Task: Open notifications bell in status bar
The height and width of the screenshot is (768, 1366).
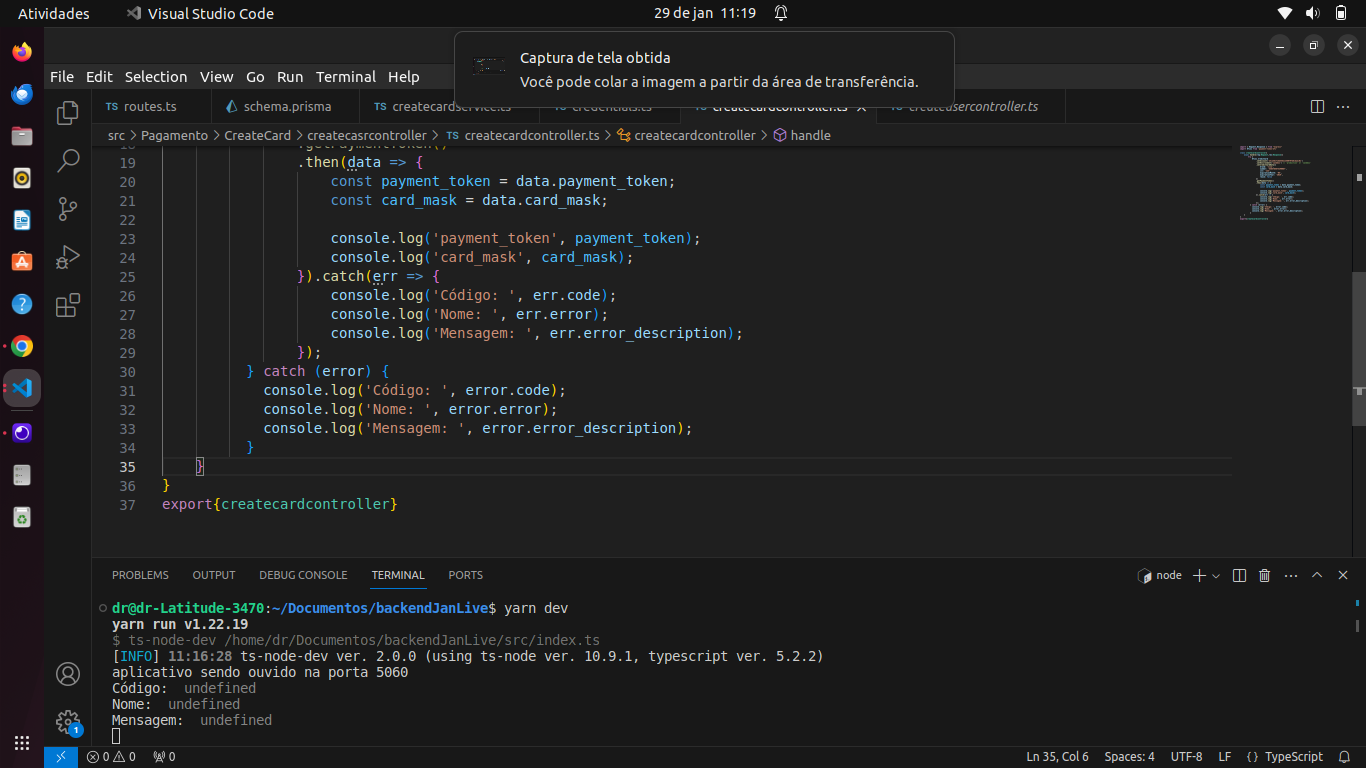Action: (x=1346, y=757)
